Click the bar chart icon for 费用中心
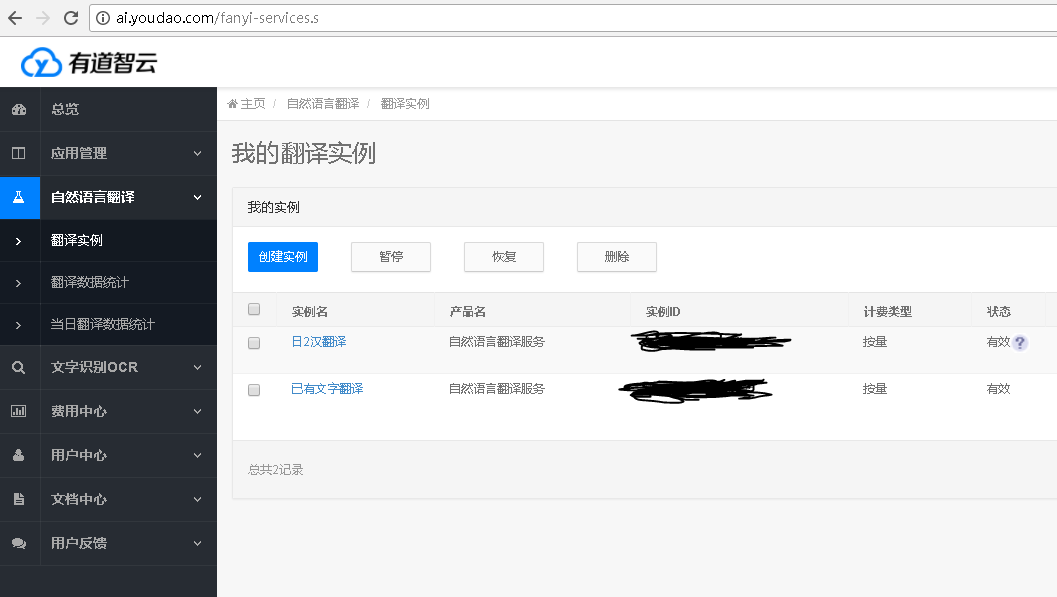This screenshot has width=1057, height=597. point(19,411)
